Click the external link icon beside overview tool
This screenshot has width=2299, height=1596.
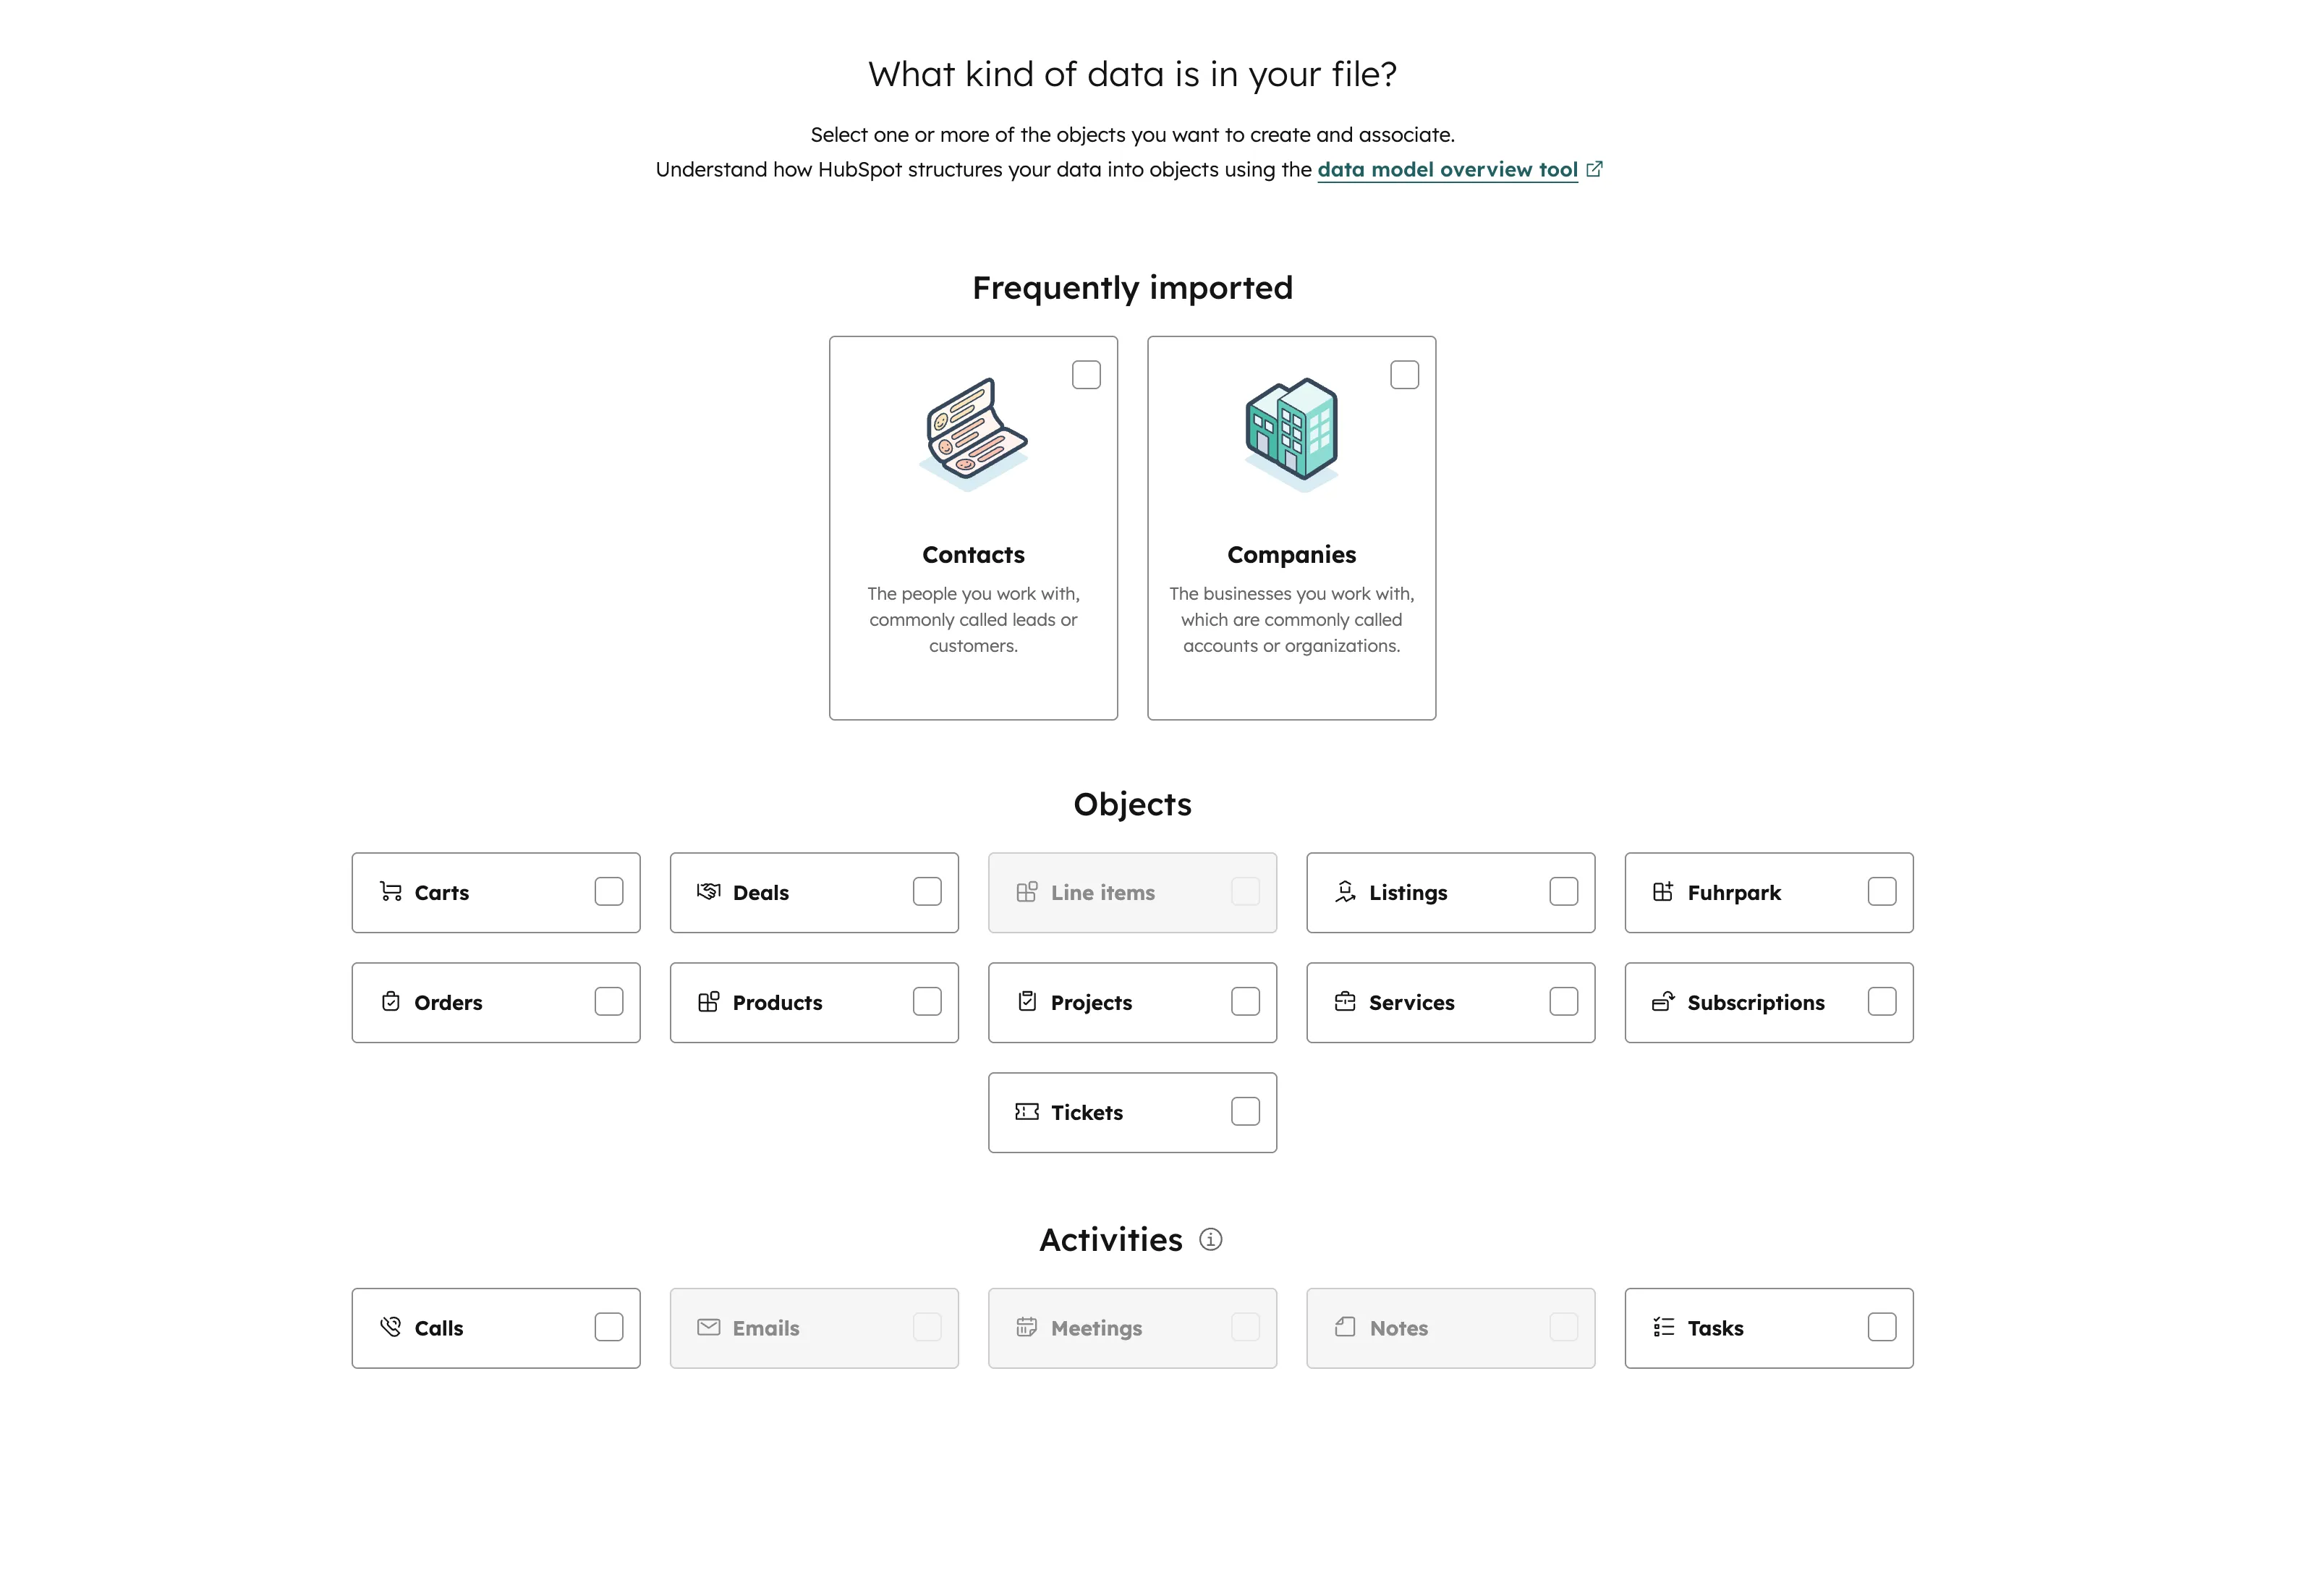pos(1594,169)
